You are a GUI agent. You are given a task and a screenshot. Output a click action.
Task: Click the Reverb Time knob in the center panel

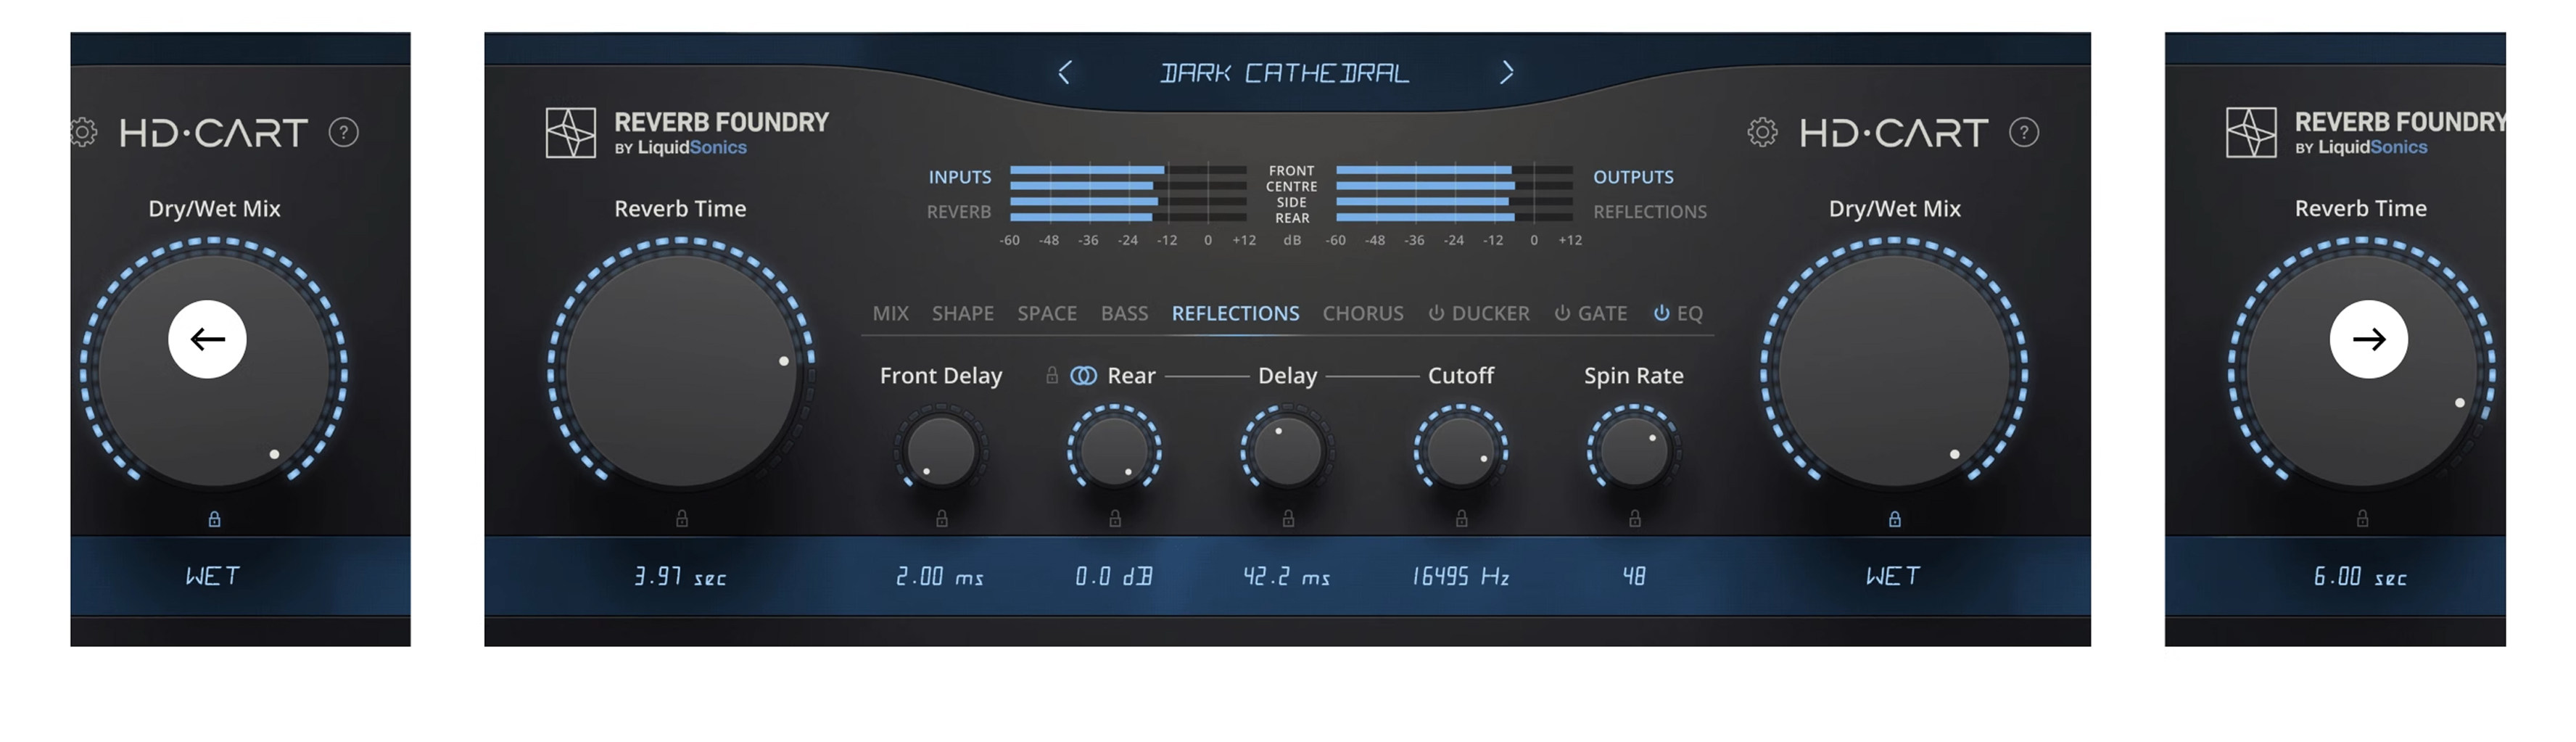click(681, 372)
